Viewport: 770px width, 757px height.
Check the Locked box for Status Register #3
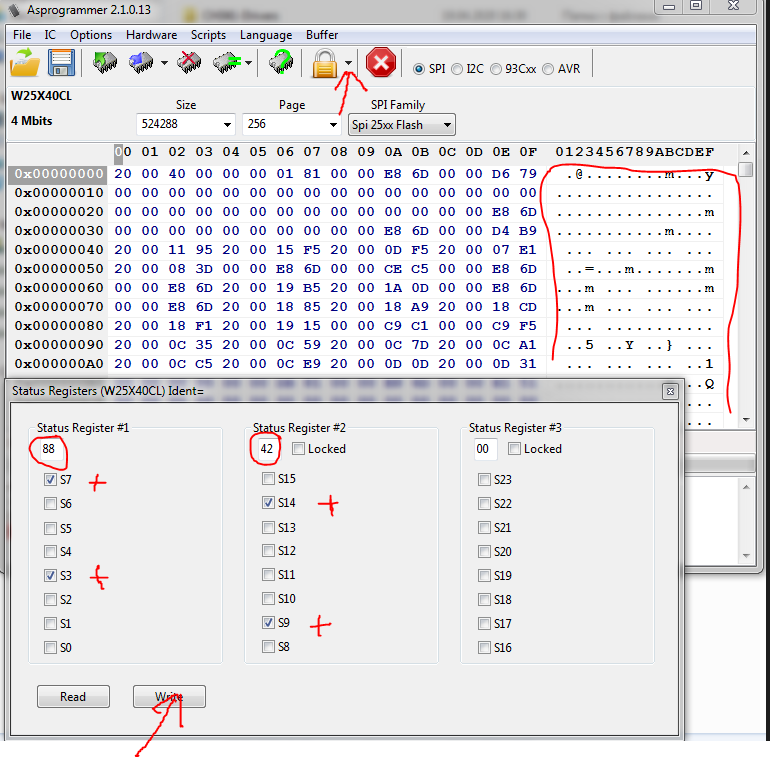(514, 449)
